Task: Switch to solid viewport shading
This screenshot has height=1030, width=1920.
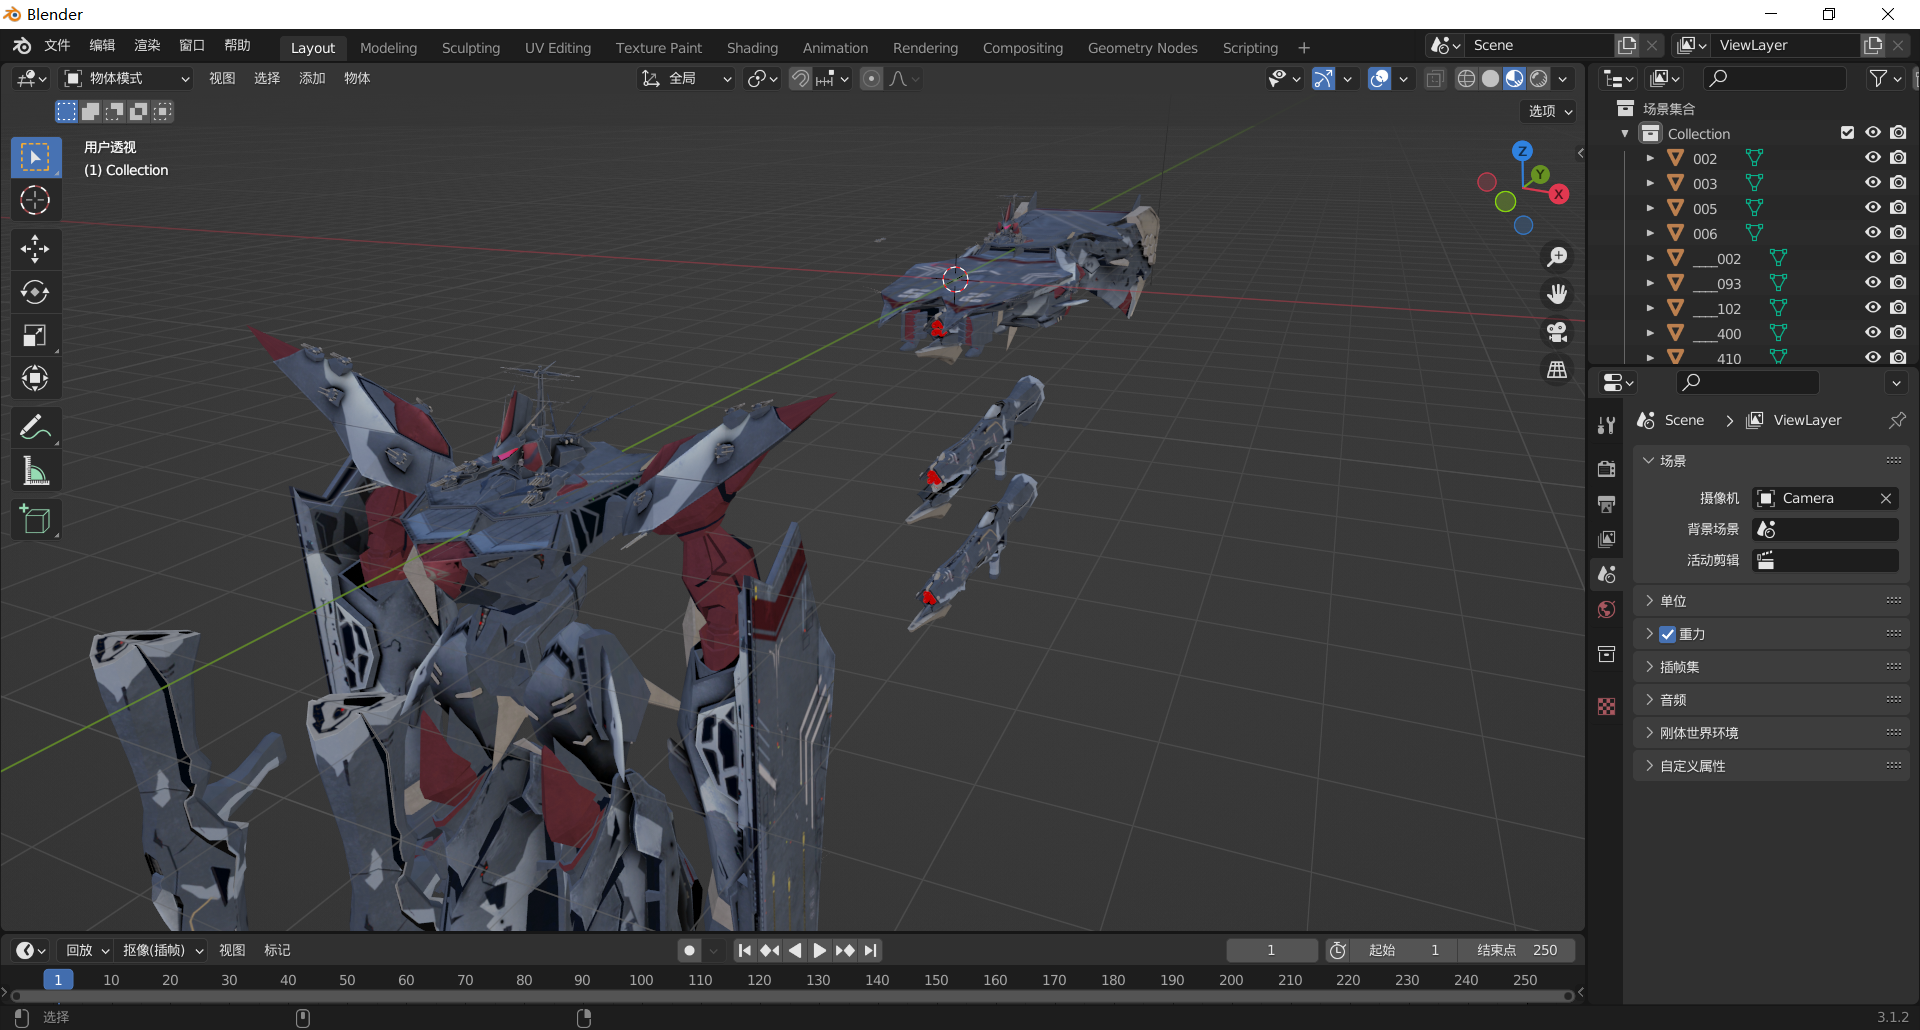Action: tap(1490, 79)
